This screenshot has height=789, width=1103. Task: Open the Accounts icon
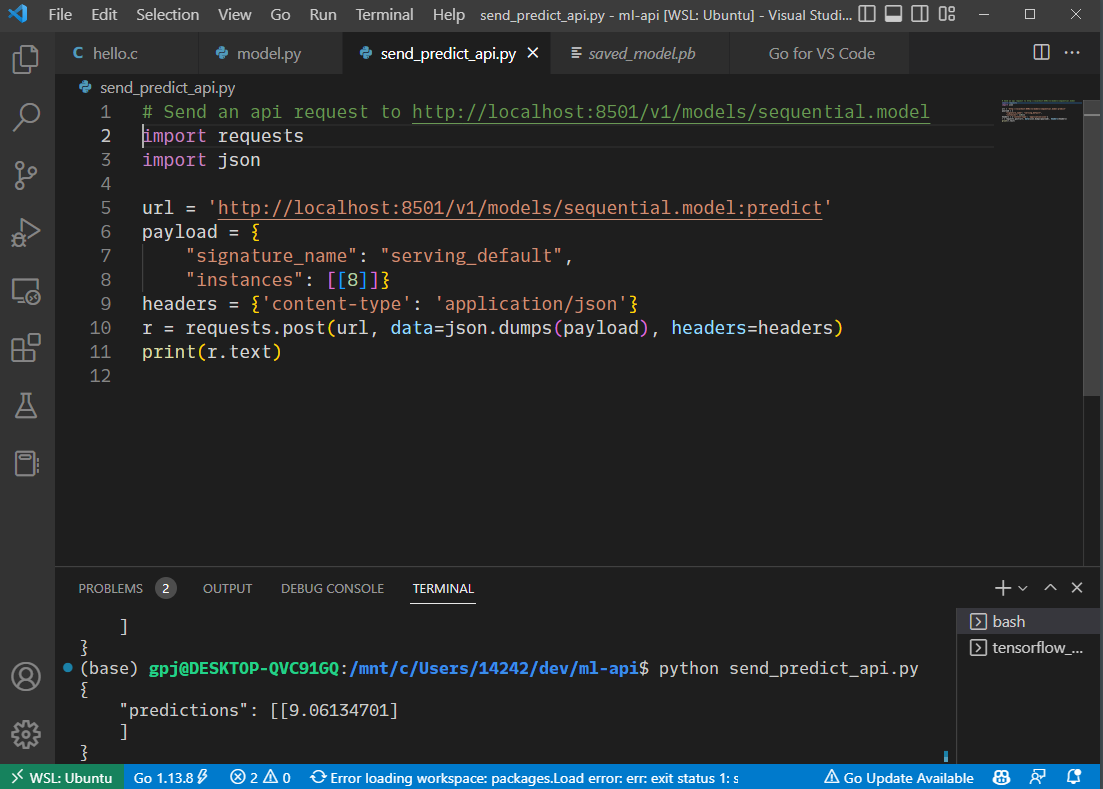[26, 677]
